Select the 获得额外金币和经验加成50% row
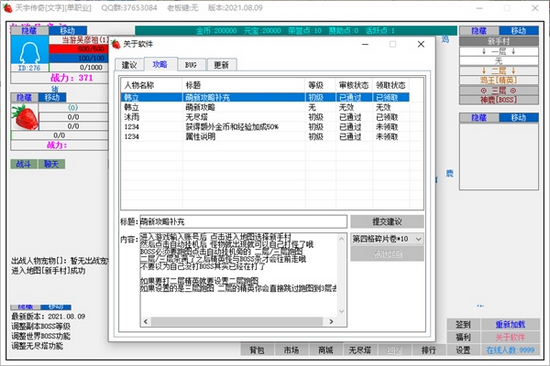Image resolution: width=550 pixels, height=366 pixels. pos(265,127)
